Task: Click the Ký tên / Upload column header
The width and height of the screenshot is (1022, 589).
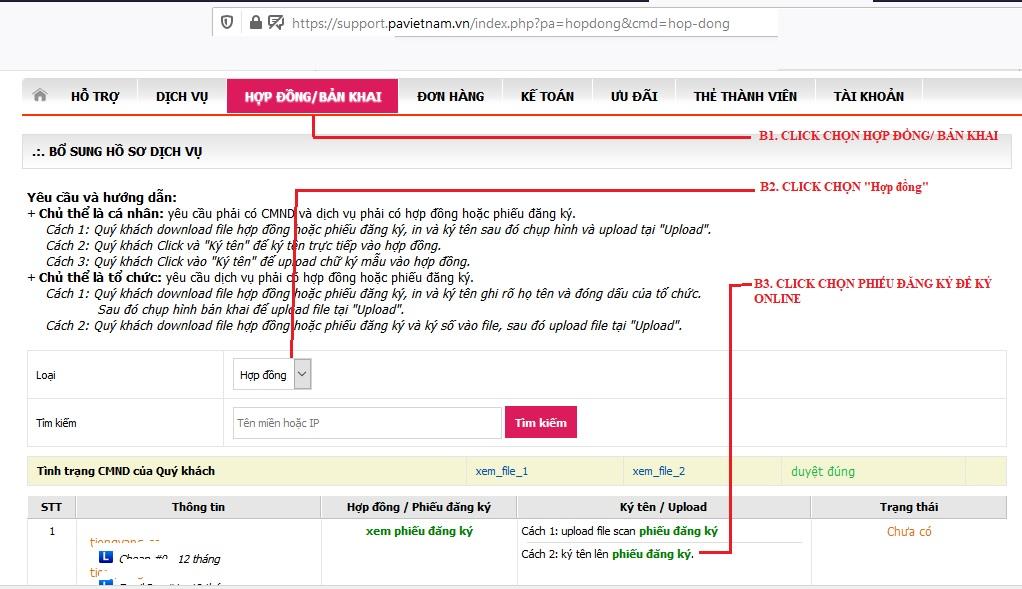Action: [663, 507]
